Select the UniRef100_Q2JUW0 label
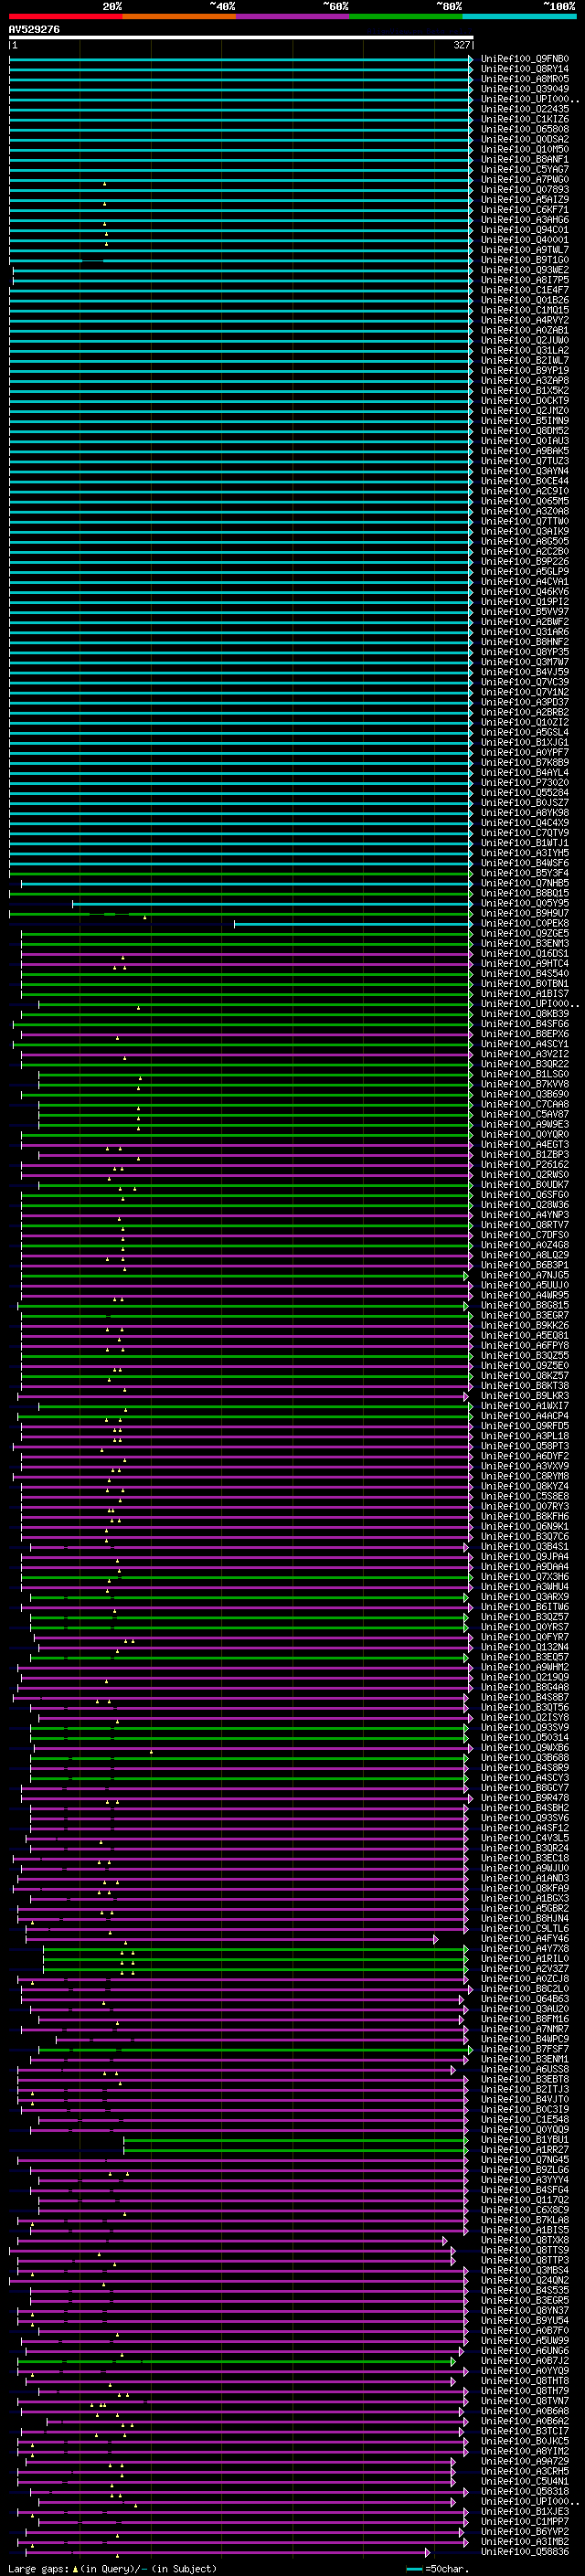This screenshot has width=585, height=2576. pyautogui.click(x=525, y=340)
